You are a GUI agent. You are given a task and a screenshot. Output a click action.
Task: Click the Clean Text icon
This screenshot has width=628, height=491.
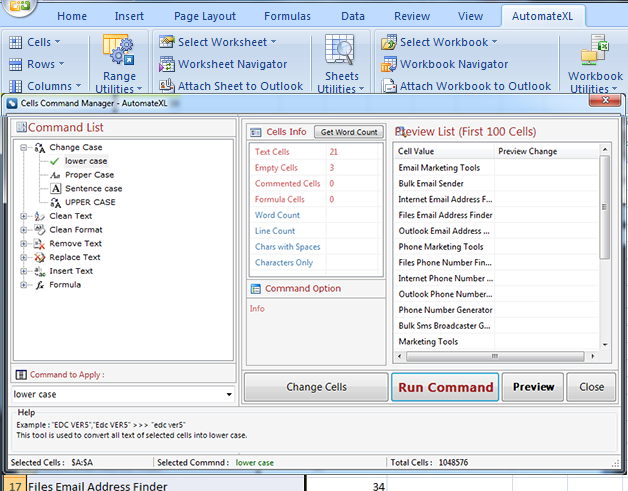(x=39, y=216)
